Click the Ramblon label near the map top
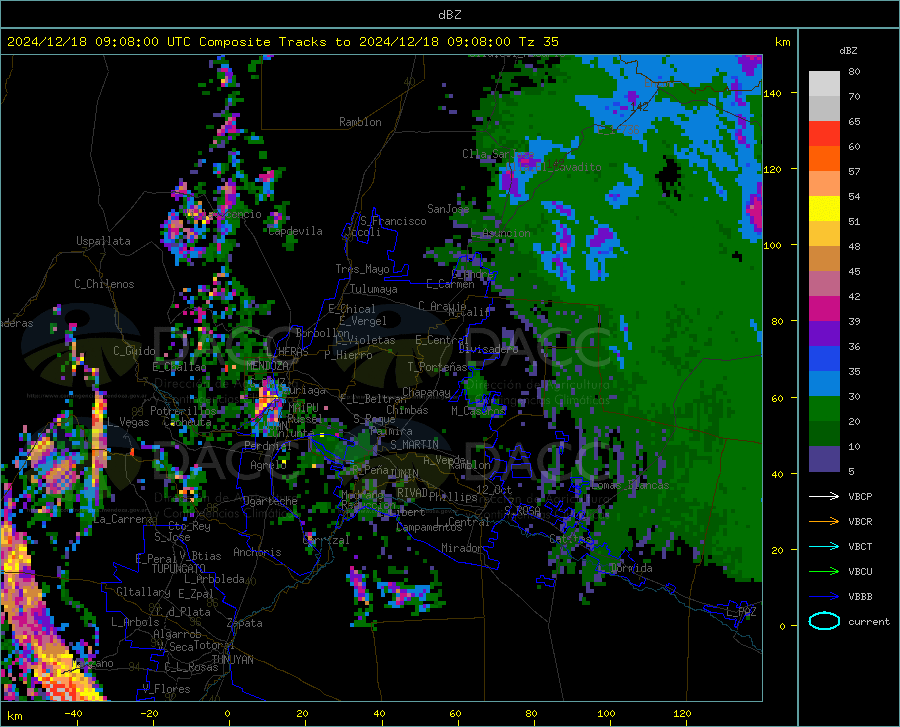Image resolution: width=900 pixels, height=727 pixels. [360, 122]
